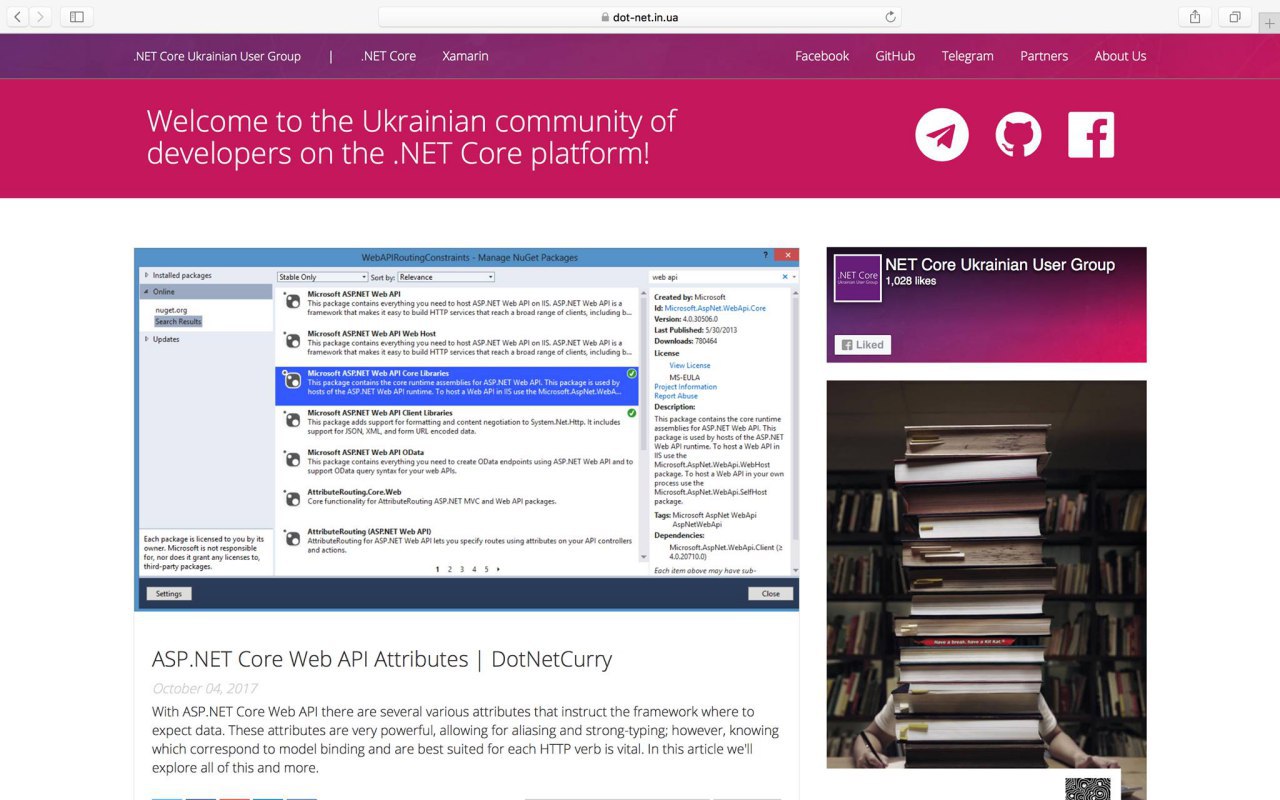
Task: Open the large Telegram icon in the banner
Action: (x=942, y=135)
